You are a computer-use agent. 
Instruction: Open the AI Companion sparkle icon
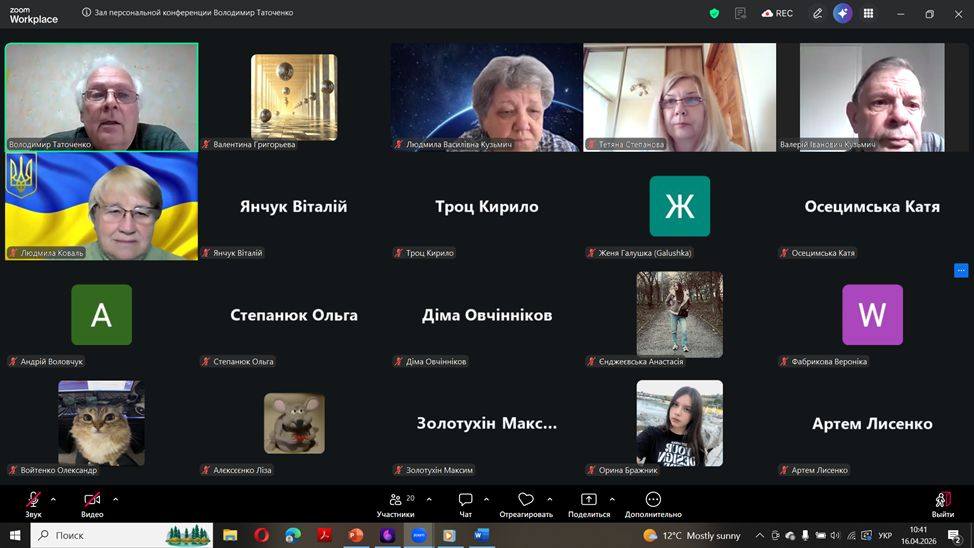point(842,13)
